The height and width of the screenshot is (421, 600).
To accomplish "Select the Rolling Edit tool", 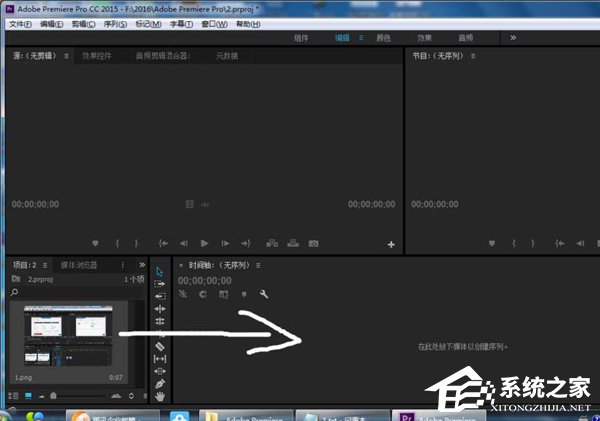I will [160, 321].
